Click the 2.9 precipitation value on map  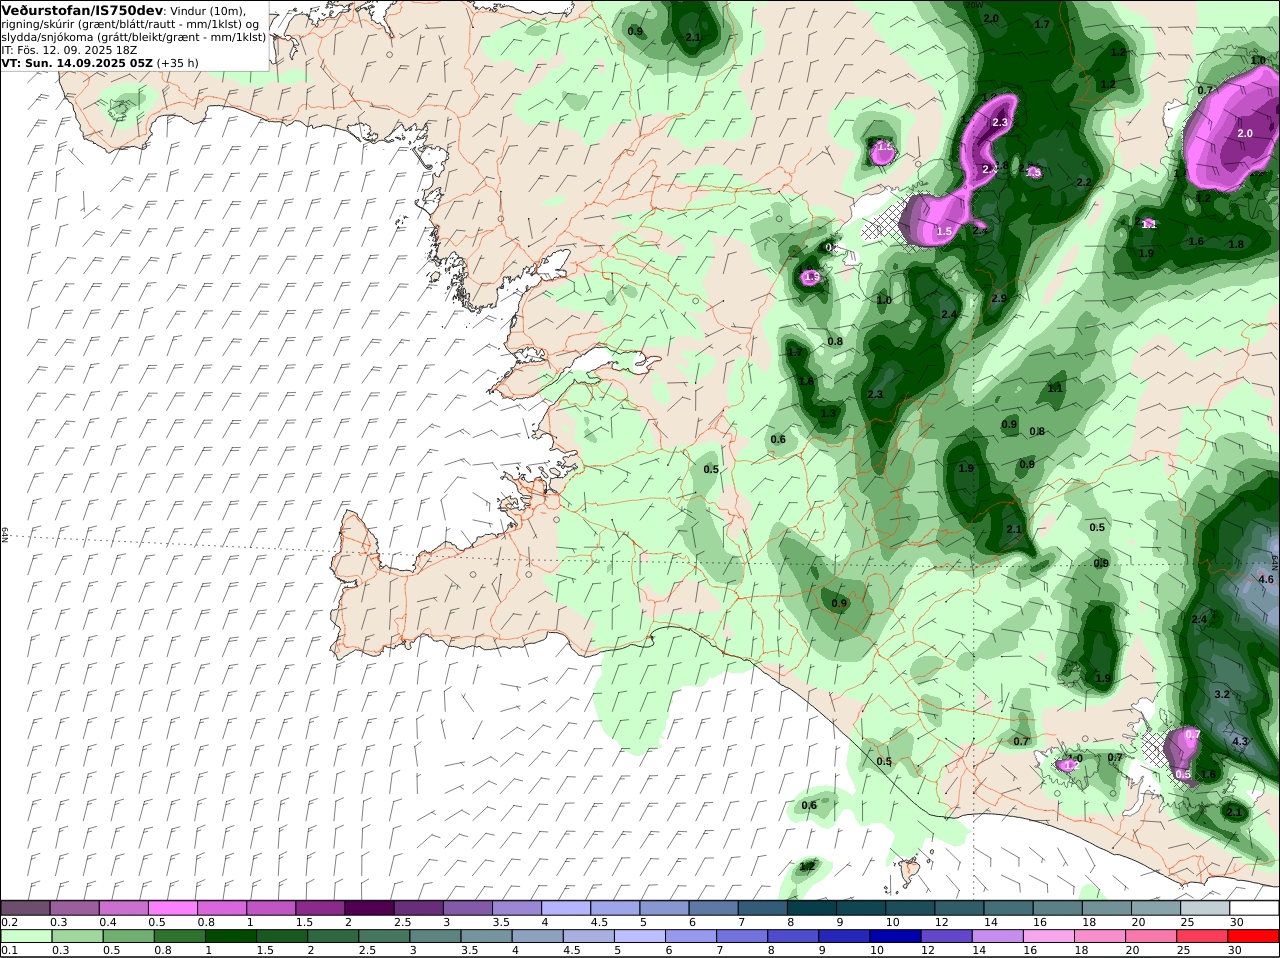pyautogui.click(x=999, y=299)
